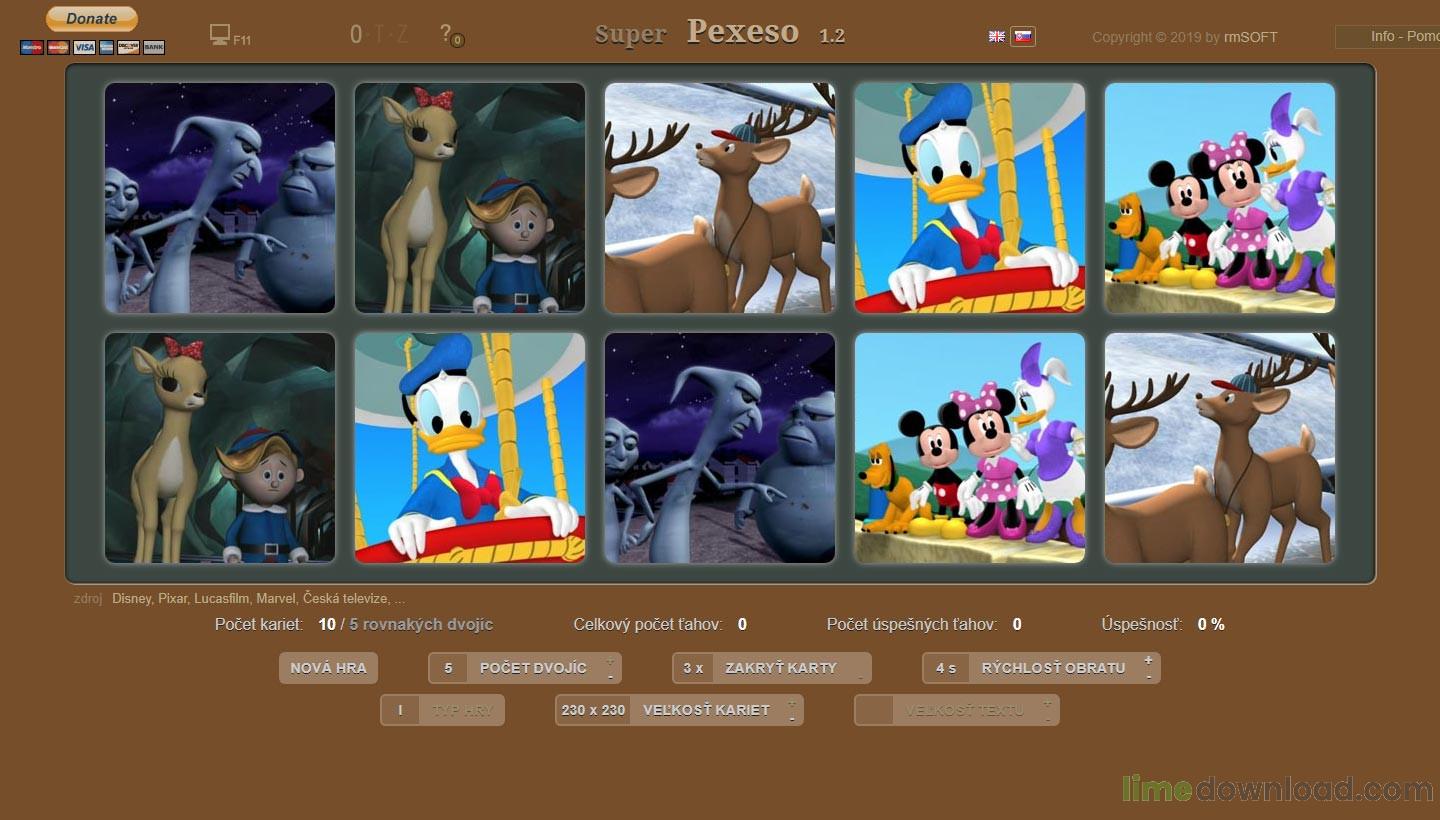Click the PayPal Donate button
This screenshot has width=1440, height=820.
92,19
